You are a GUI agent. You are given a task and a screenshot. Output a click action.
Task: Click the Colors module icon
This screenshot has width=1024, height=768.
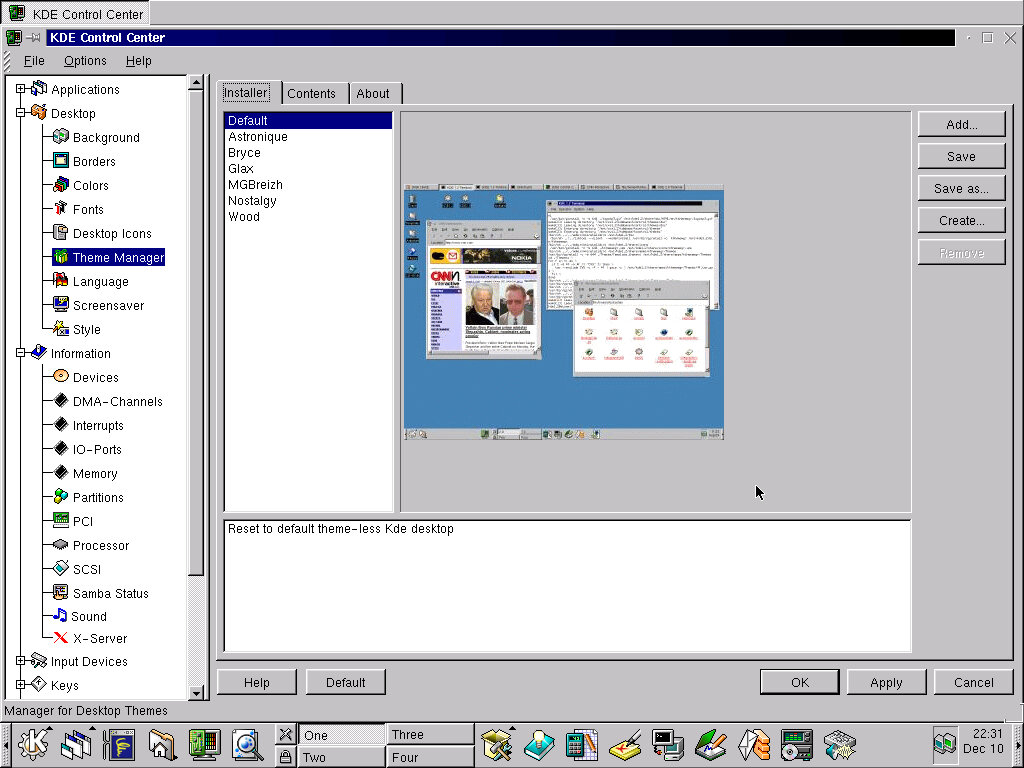tap(61, 185)
